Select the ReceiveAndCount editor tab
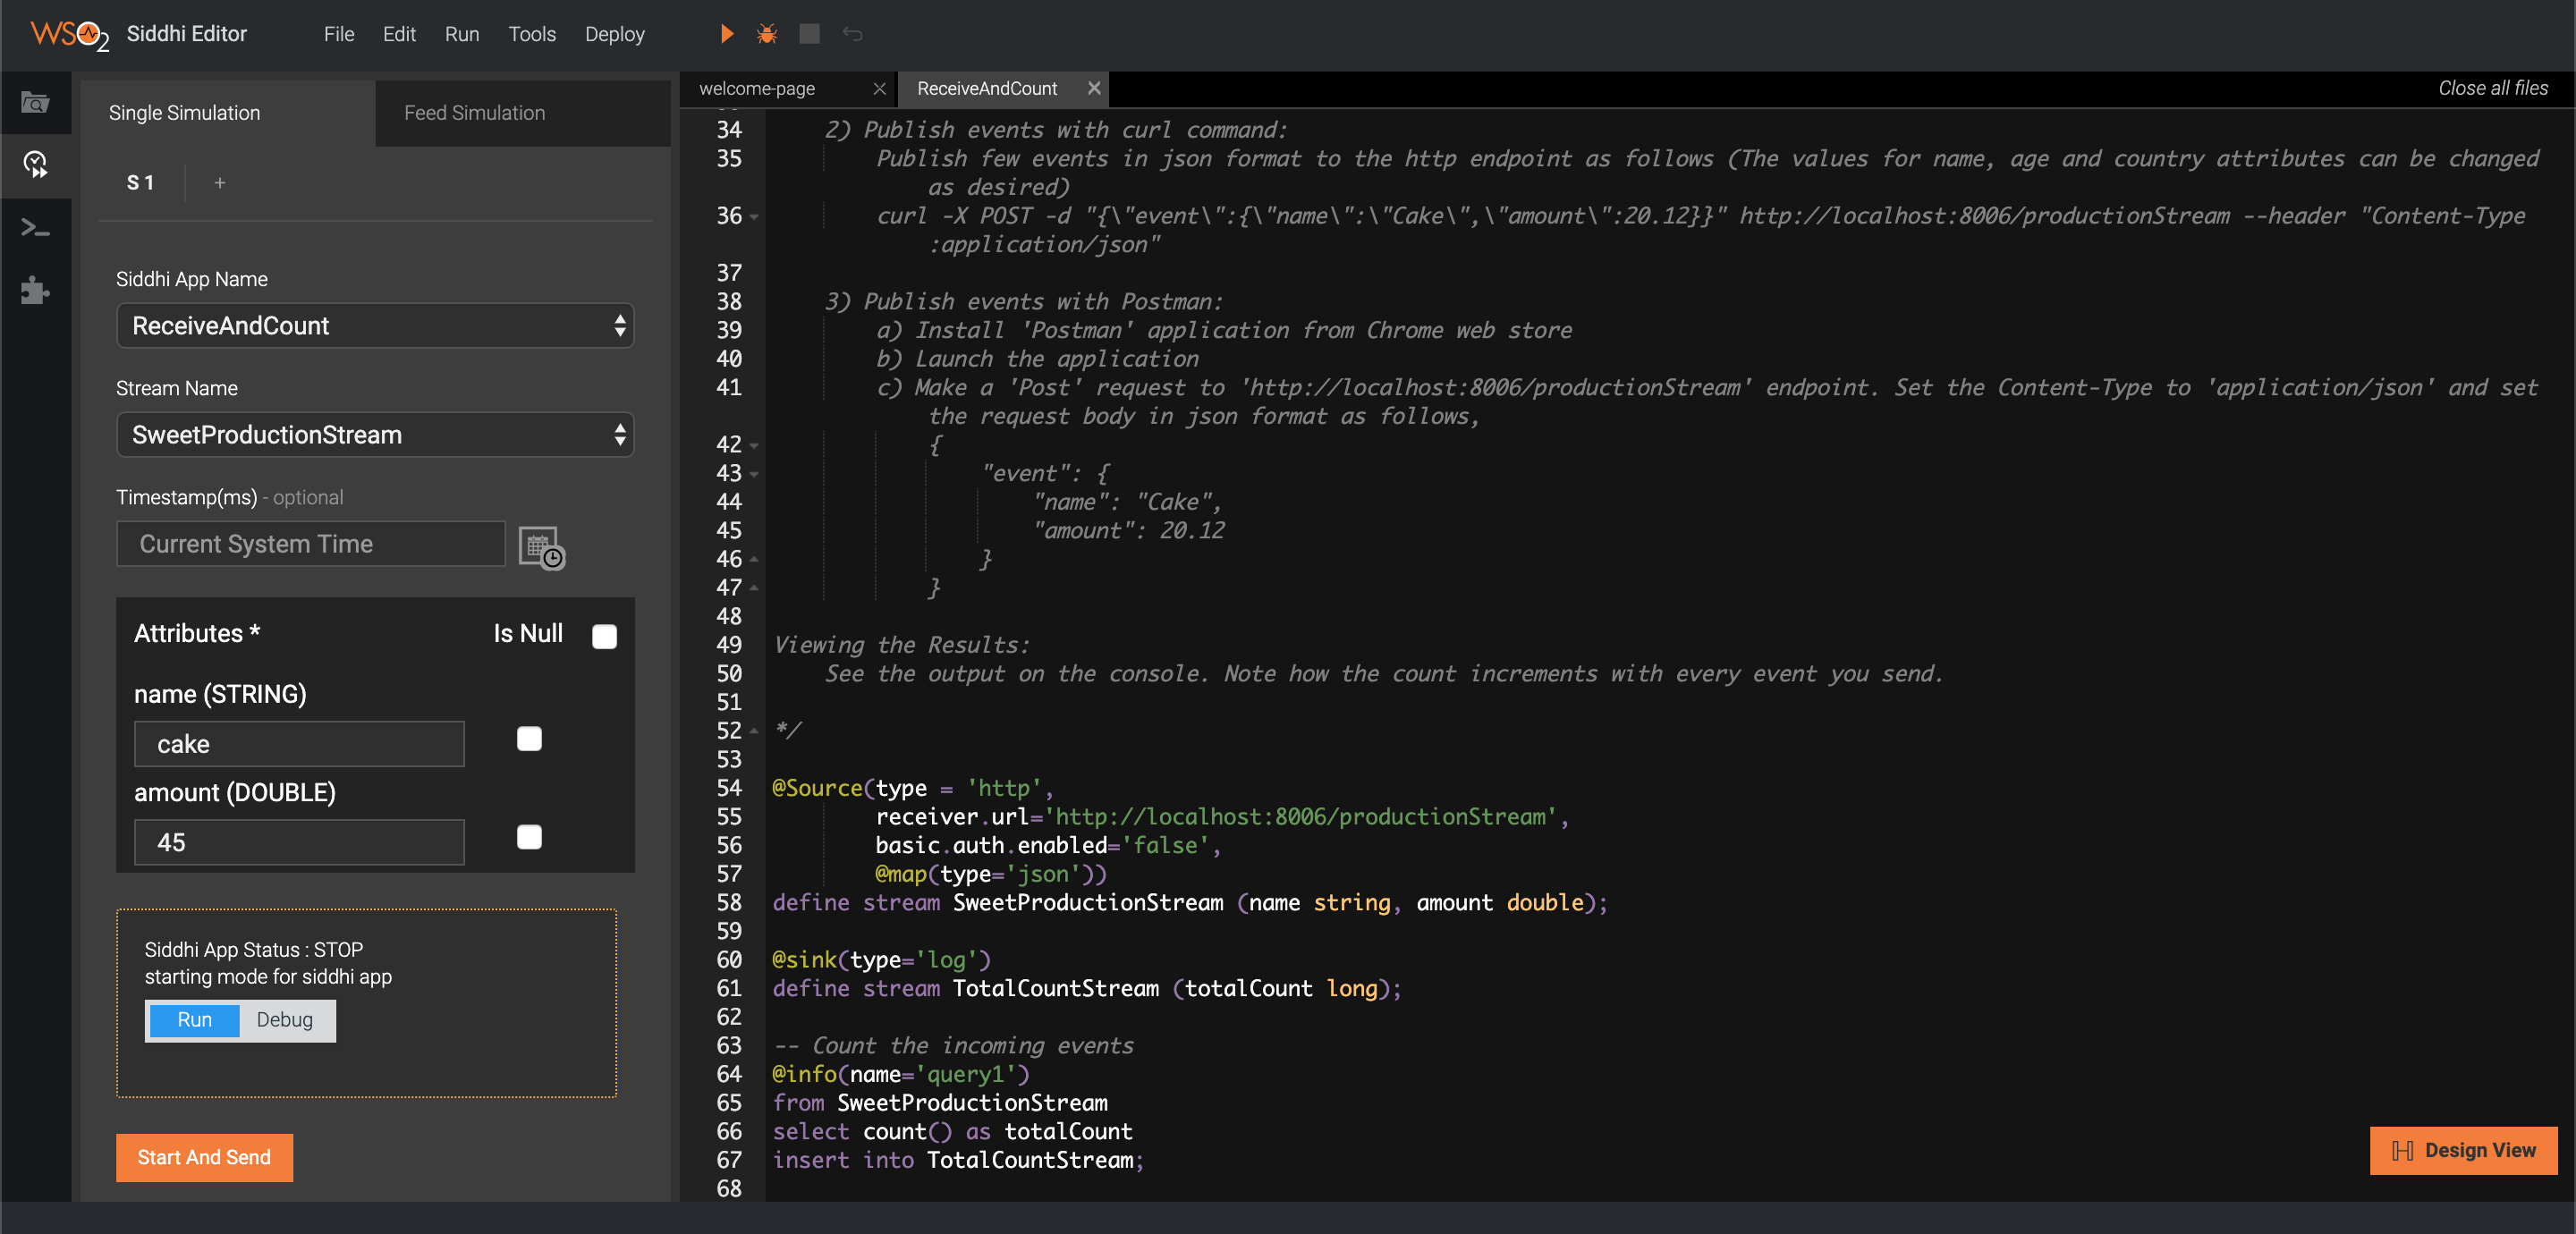Screen dimensions: 2576x1234 [x=987, y=88]
